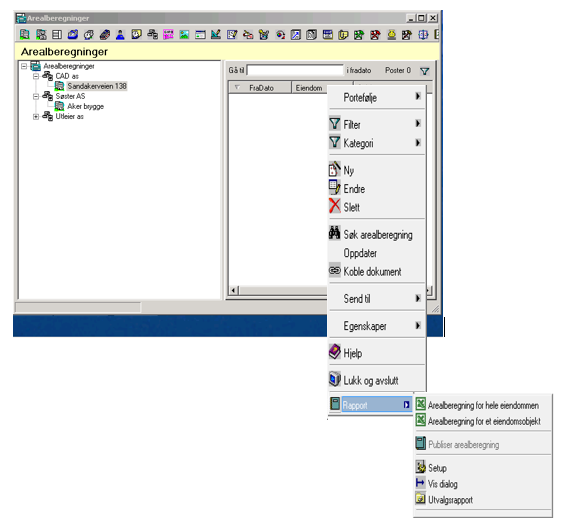This screenshot has width=575, height=529.
Task: Collapse the CAD as tree node
Action: pyautogui.click(x=36, y=76)
